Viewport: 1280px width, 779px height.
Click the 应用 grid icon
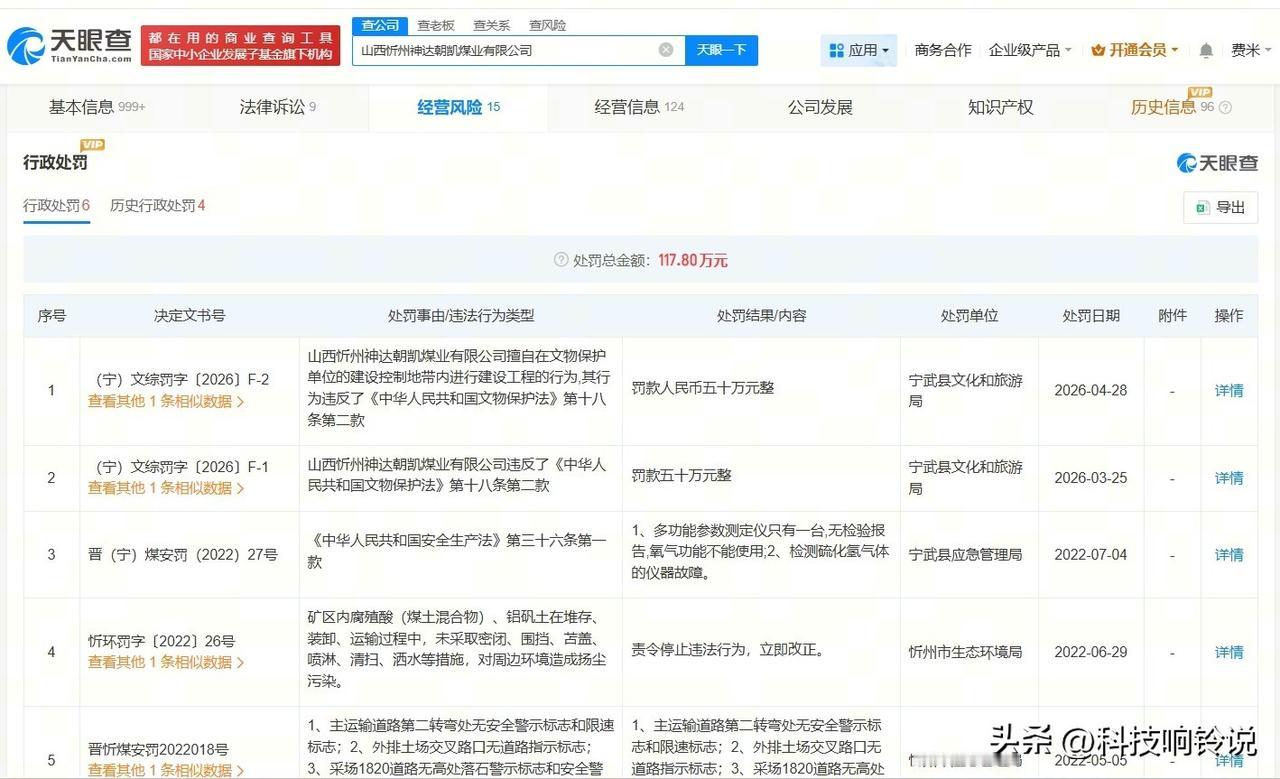click(x=836, y=50)
